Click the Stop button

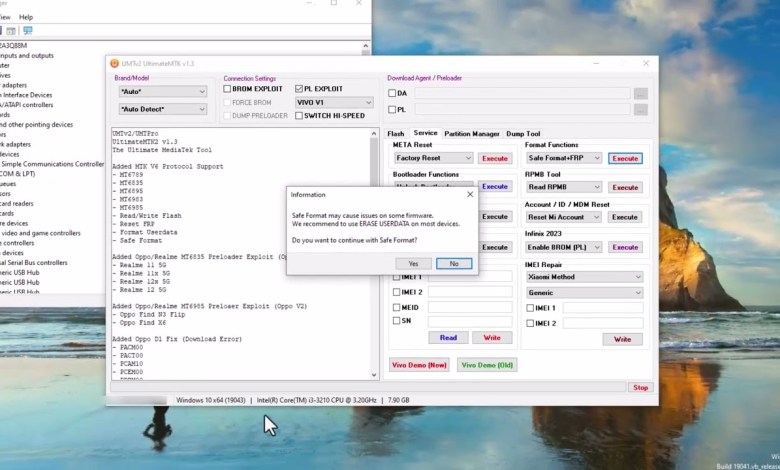coord(640,387)
